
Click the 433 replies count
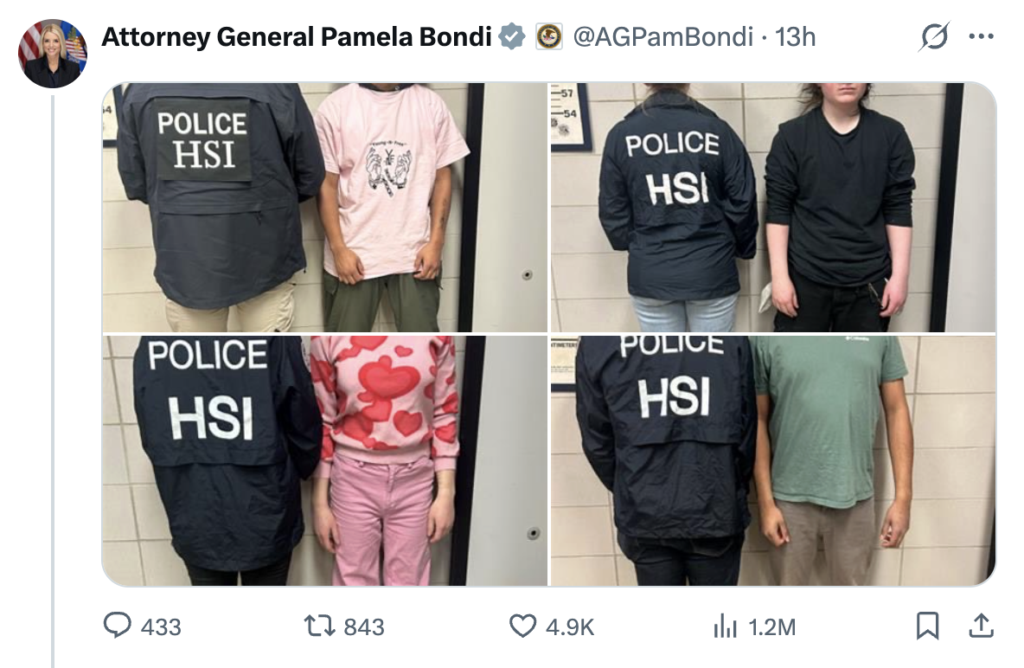pyautogui.click(x=161, y=627)
